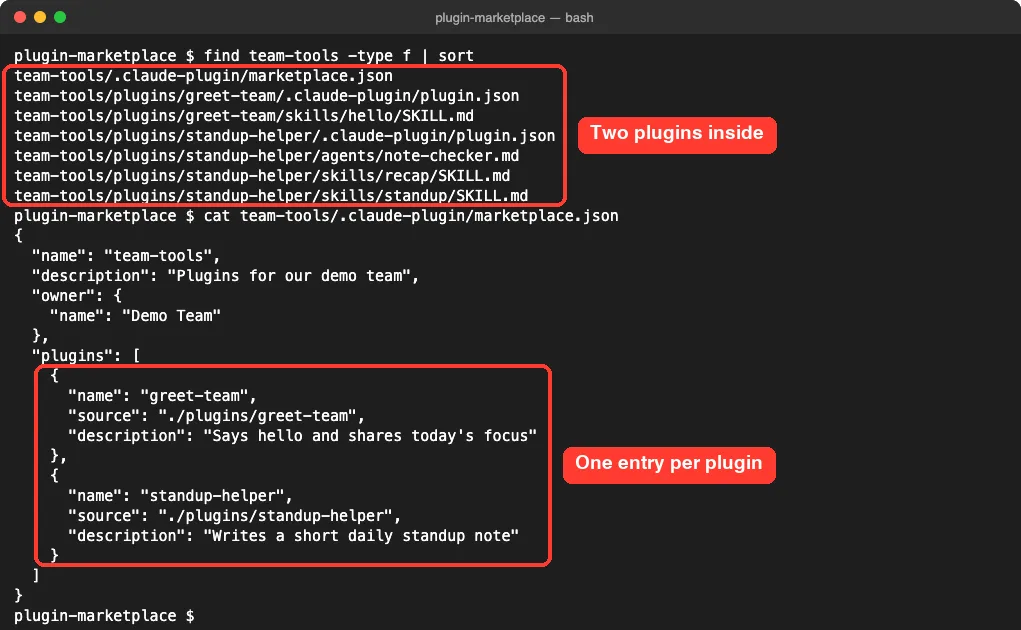Click the 'skills/hello/SKILL.md' path line
This screenshot has height=630, width=1021.
244,116
